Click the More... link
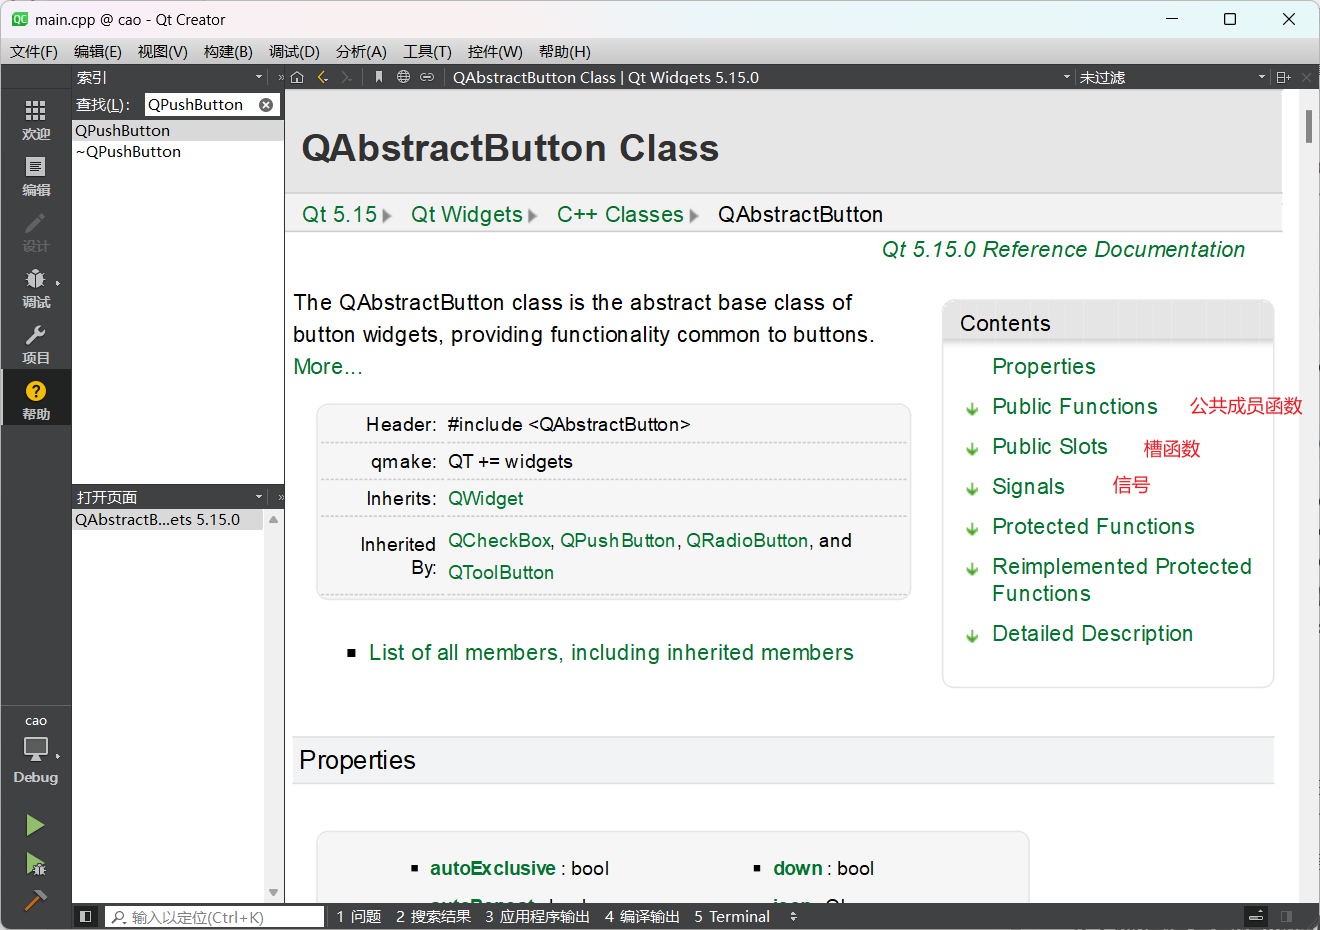 coord(328,367)
